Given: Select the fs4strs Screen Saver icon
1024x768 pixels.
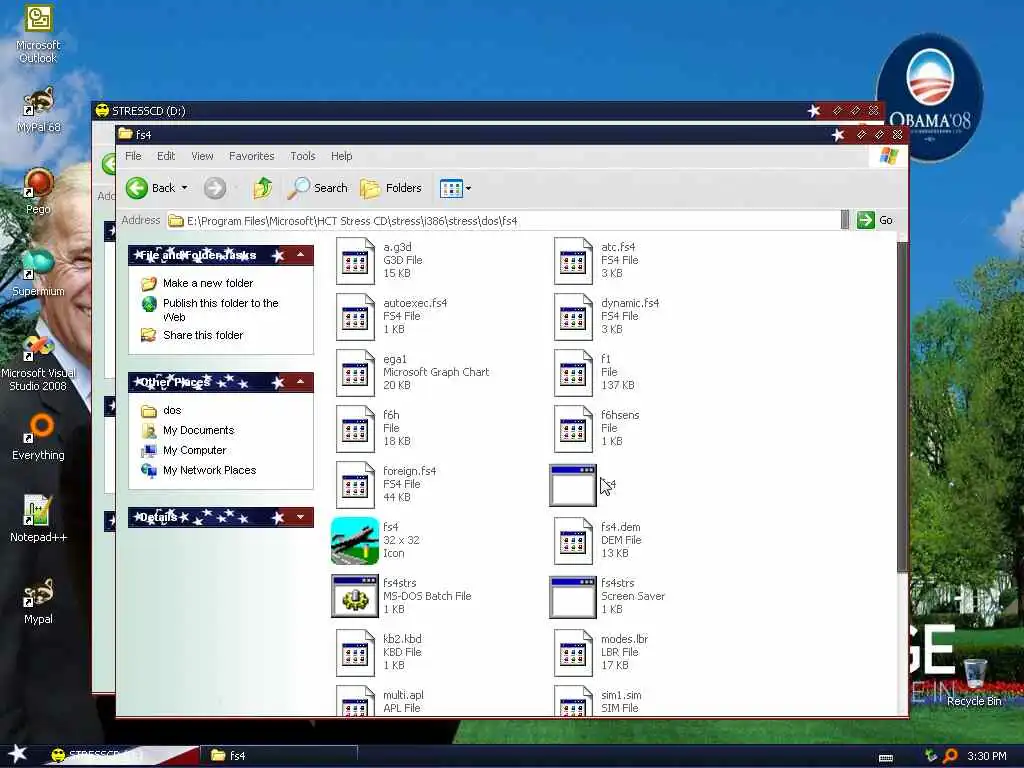Looking at the screenshot, I should (x=573, y=597).
